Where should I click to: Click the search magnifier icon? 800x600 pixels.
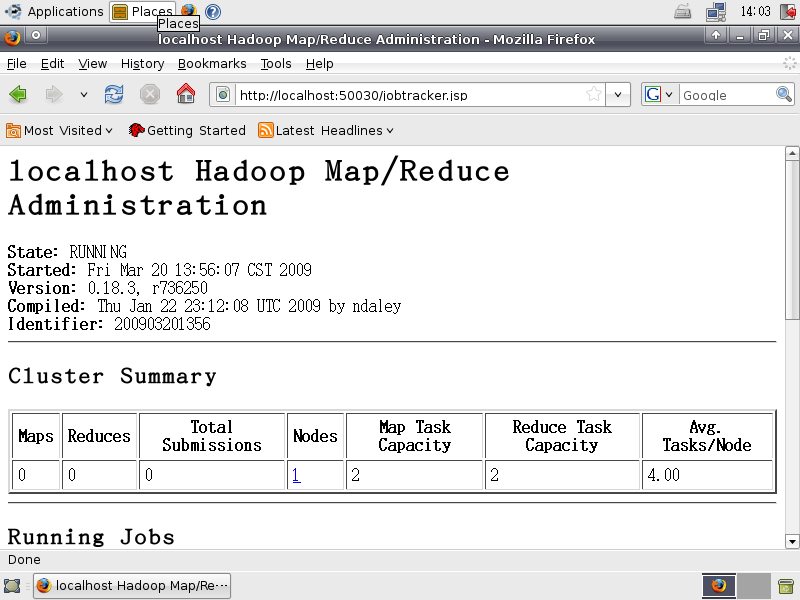click(784, 94)
